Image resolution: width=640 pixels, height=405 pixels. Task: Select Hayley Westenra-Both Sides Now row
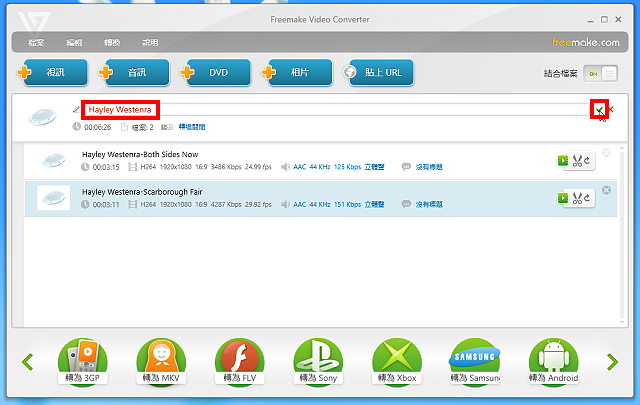click(320, 161)
